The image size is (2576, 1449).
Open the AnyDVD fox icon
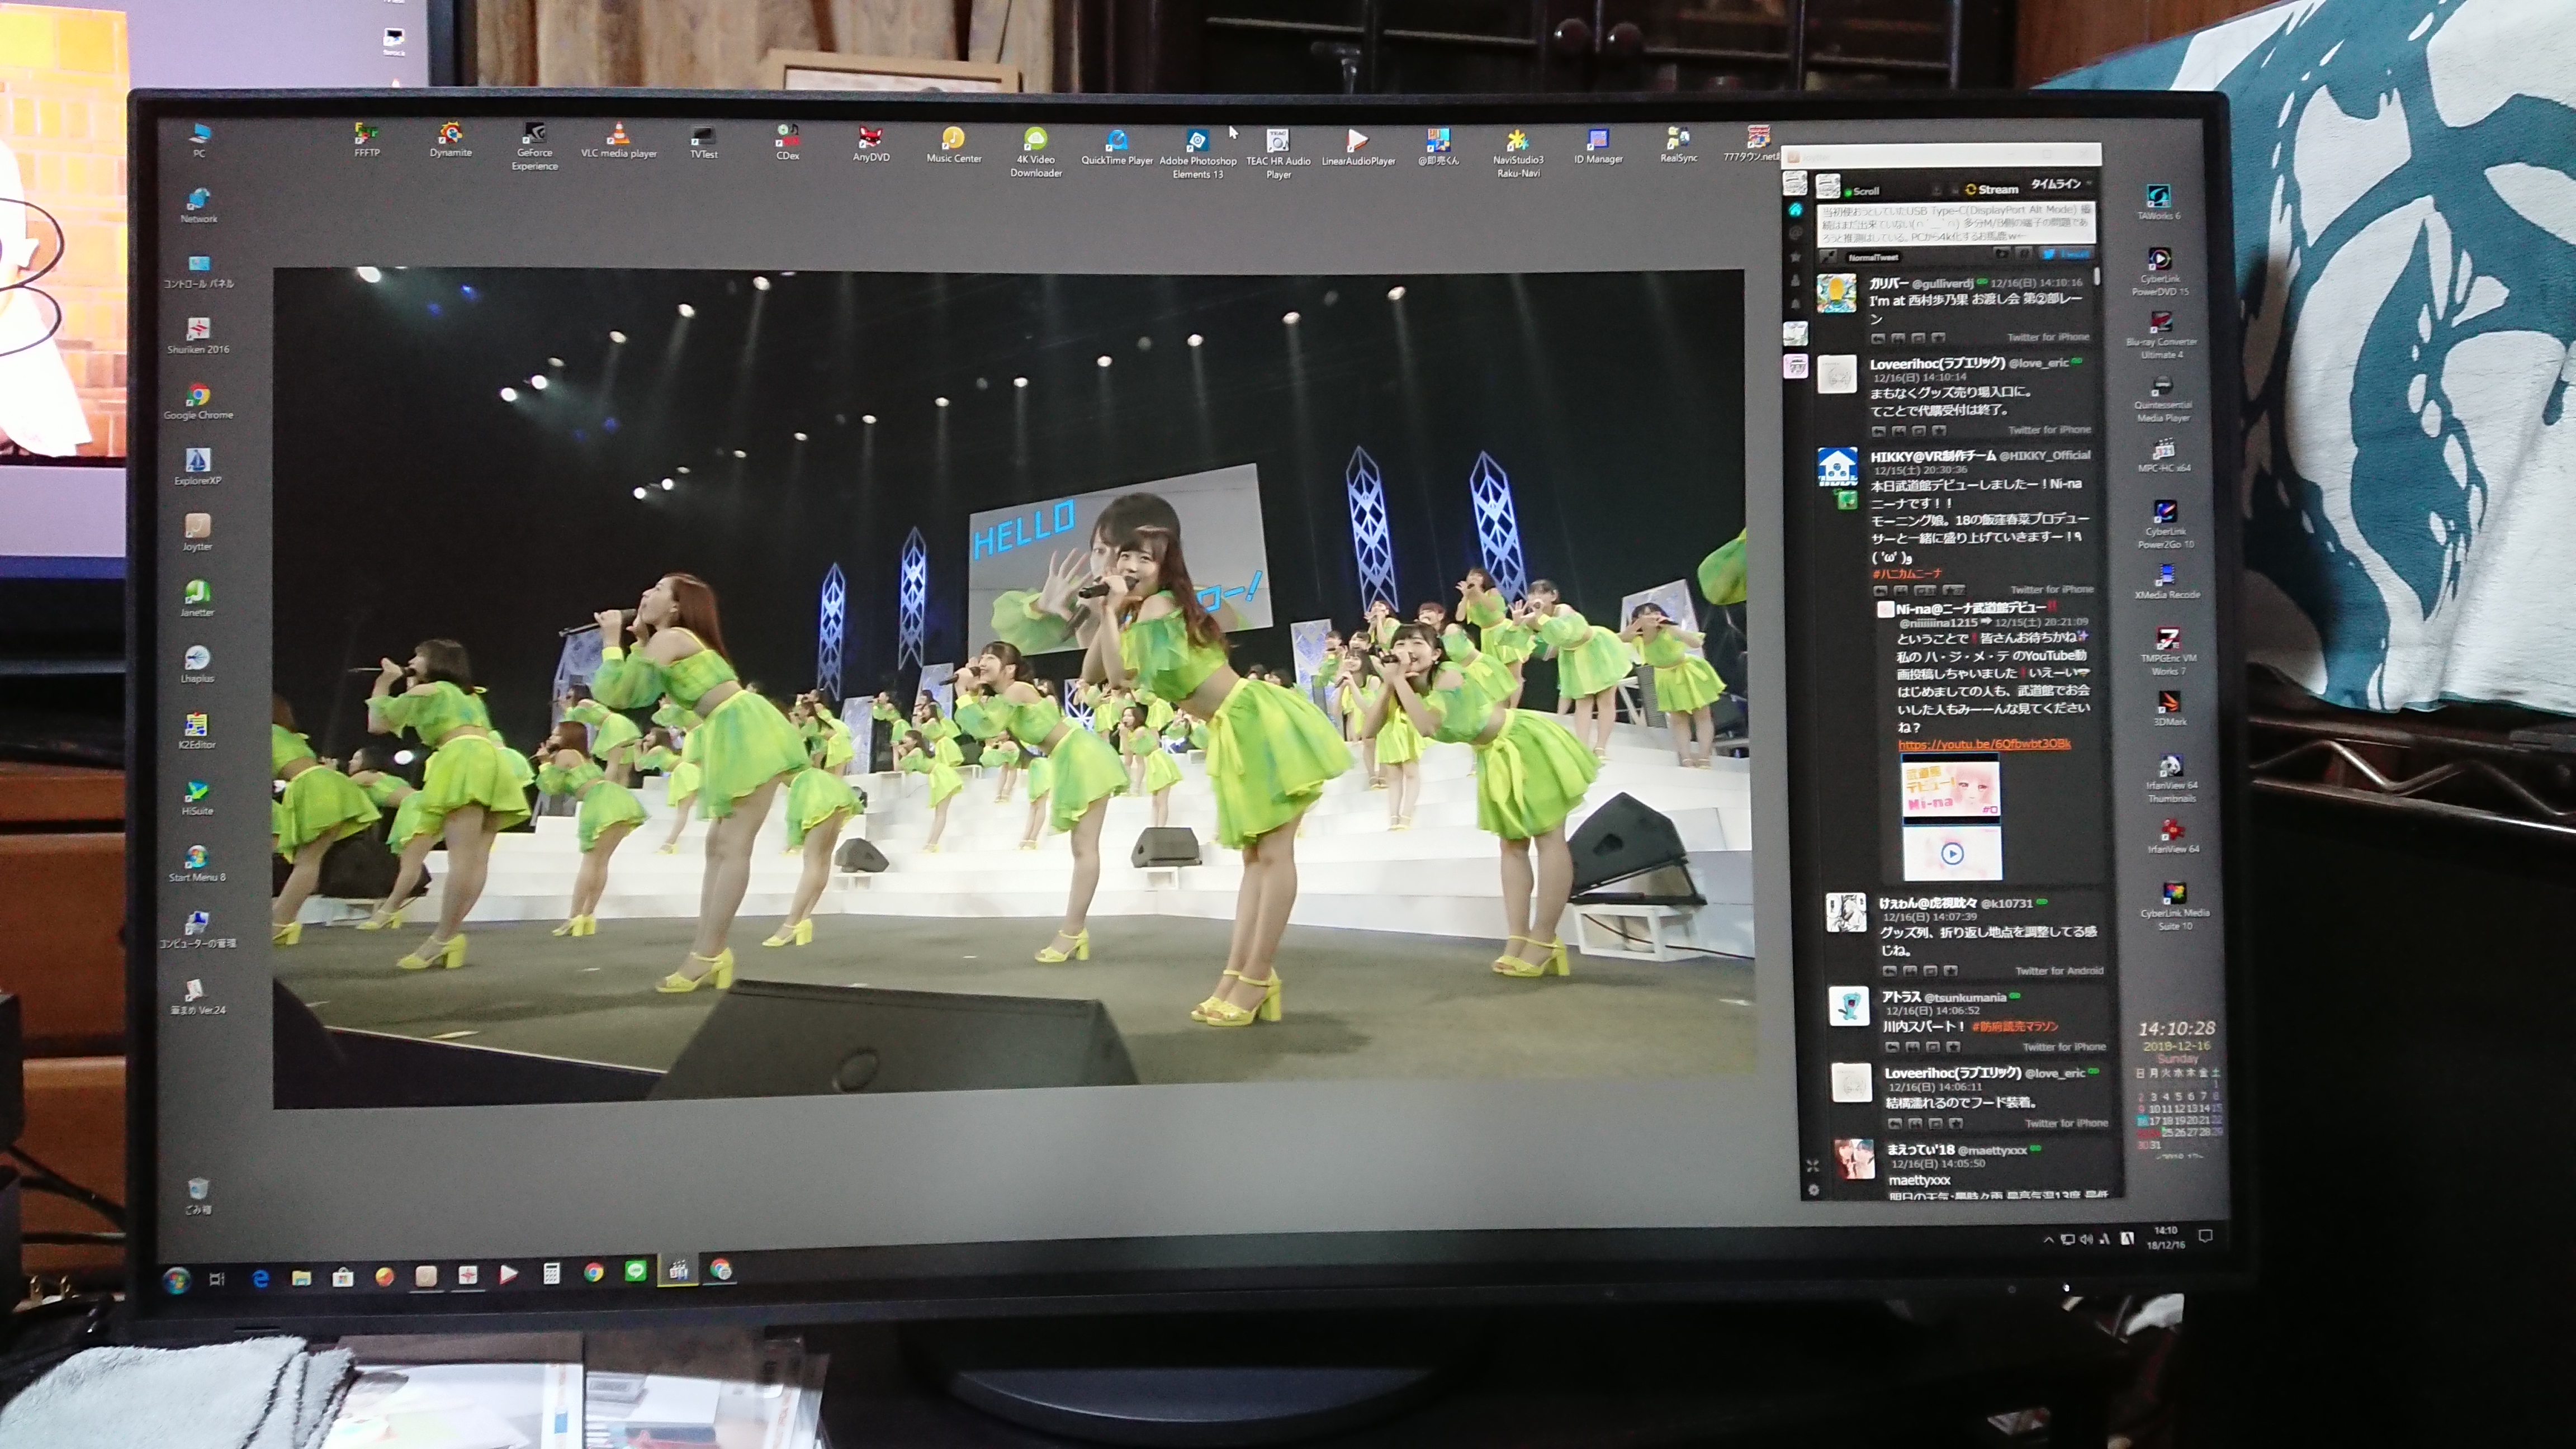coord(870,143)
